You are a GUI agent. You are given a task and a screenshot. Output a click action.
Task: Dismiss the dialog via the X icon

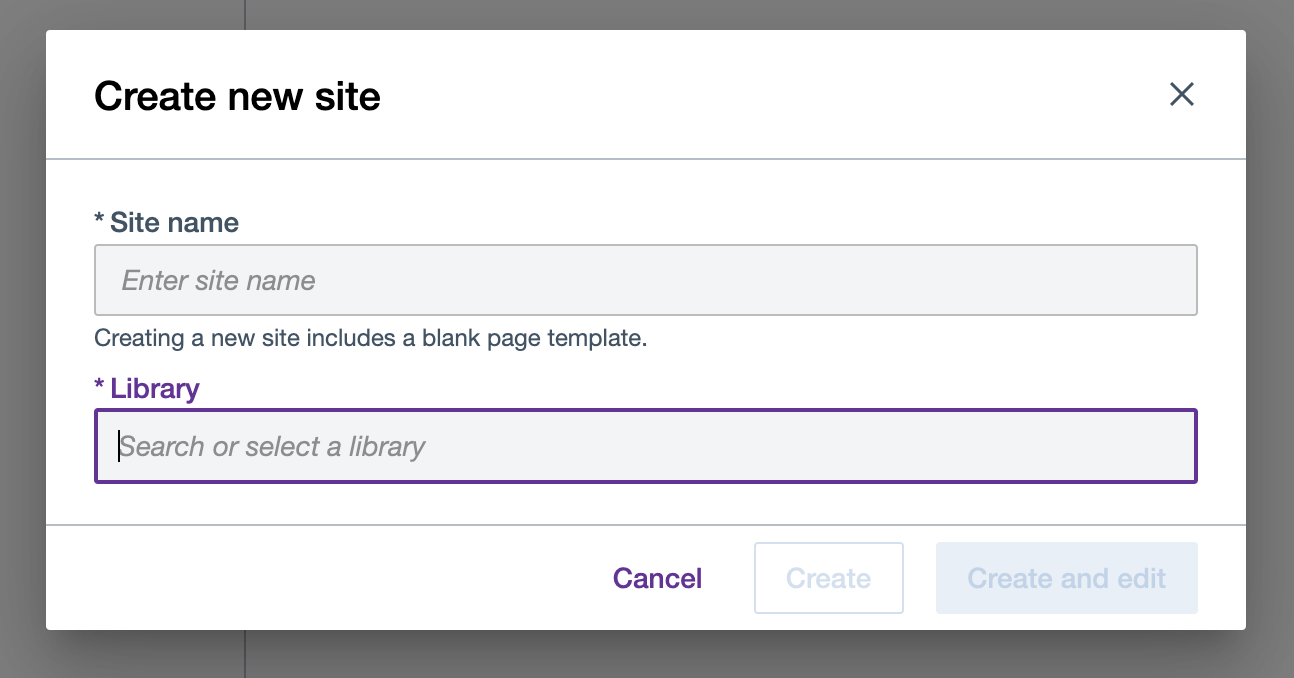tap(1181, 94)
